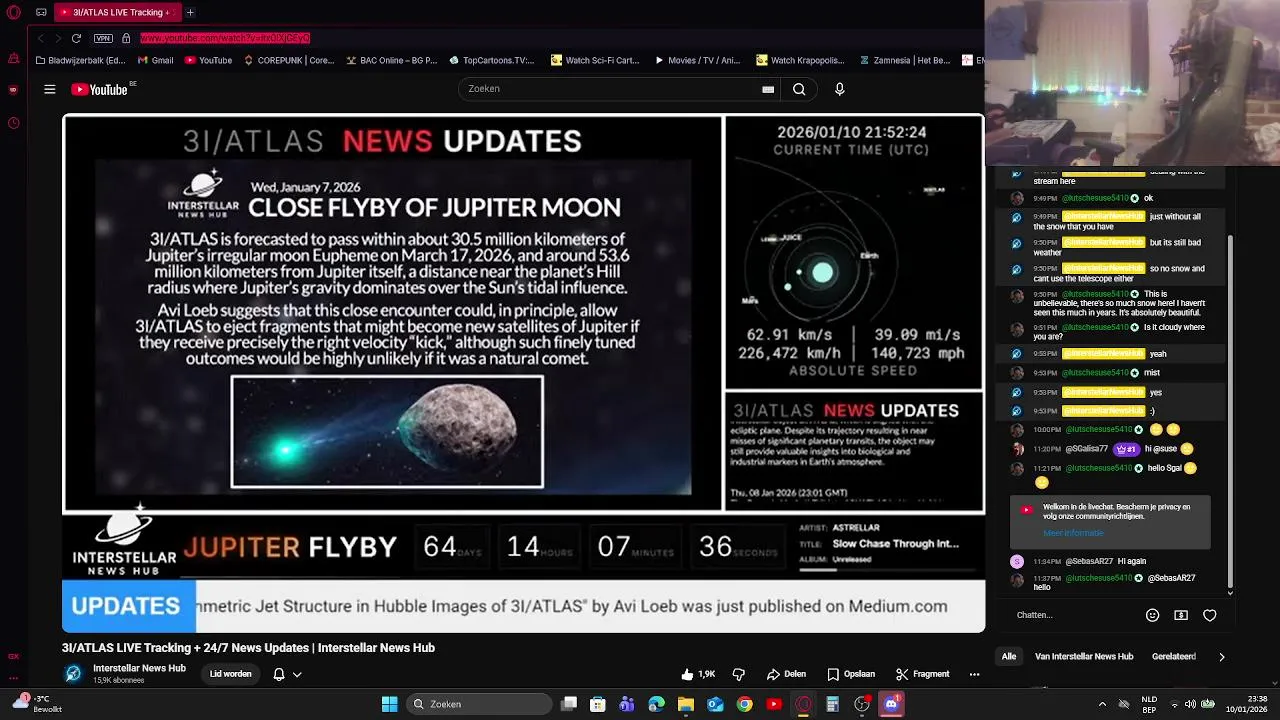Open the Movies / TV / Ani bookmark

[697, 60]
